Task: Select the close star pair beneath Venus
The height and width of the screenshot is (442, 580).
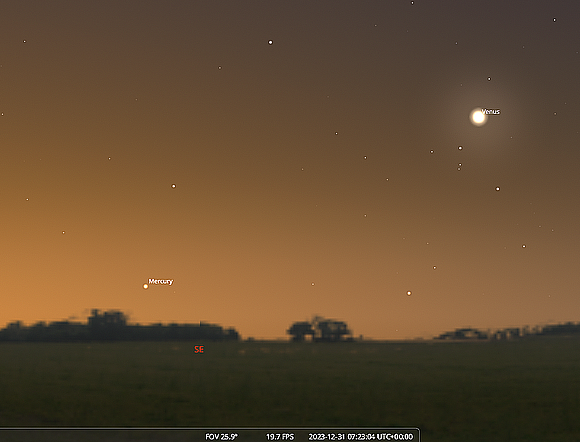Action: coord(459,167)
